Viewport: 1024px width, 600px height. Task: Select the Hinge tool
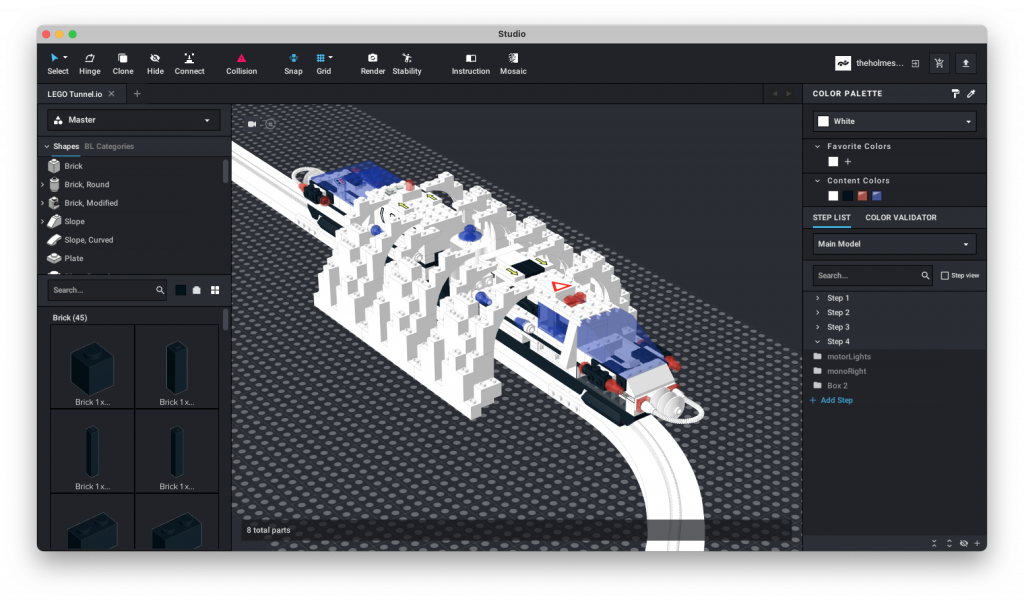click(89, 62)
